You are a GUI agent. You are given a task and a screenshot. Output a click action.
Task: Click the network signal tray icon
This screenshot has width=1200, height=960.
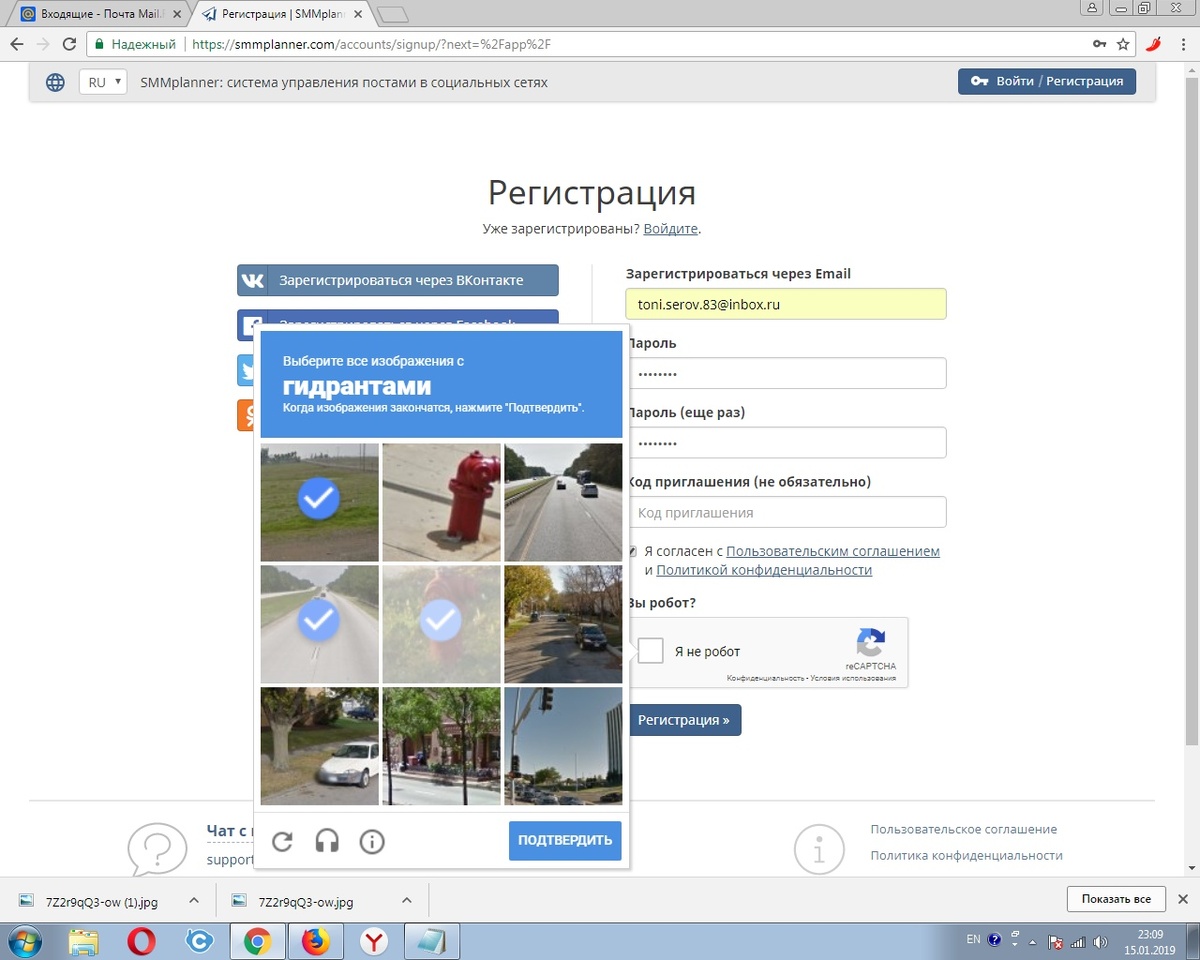(1078, 941)
